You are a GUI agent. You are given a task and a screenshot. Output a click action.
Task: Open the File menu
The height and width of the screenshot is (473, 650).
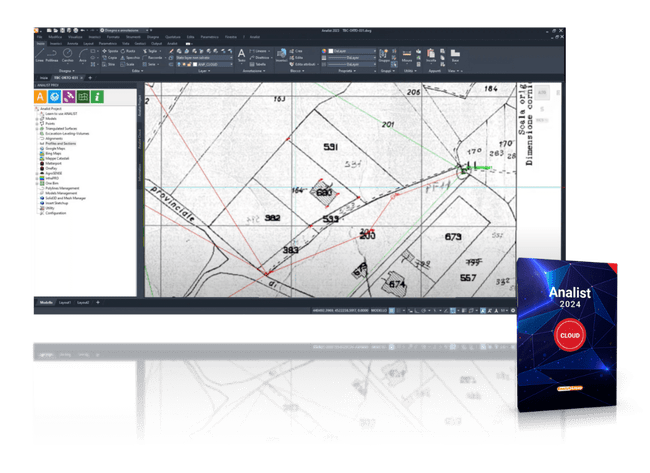[39, 37]
